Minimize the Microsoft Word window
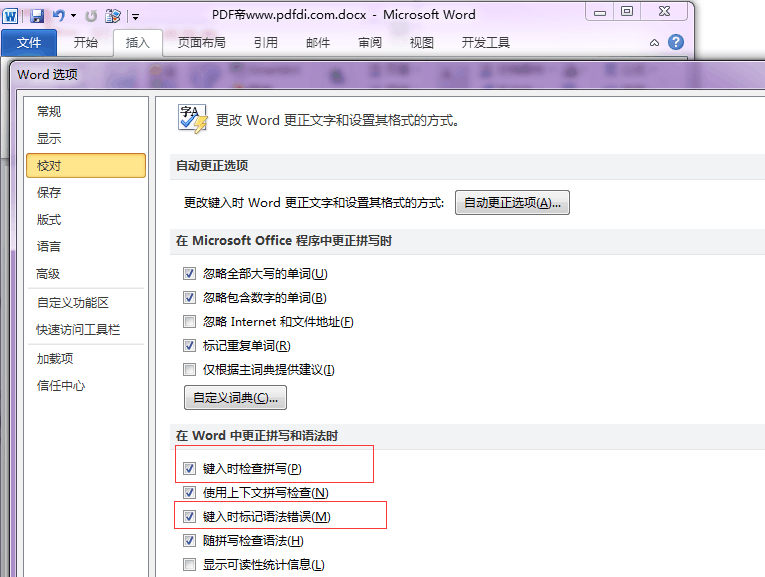The image size is (765, 577). [600, 12]
